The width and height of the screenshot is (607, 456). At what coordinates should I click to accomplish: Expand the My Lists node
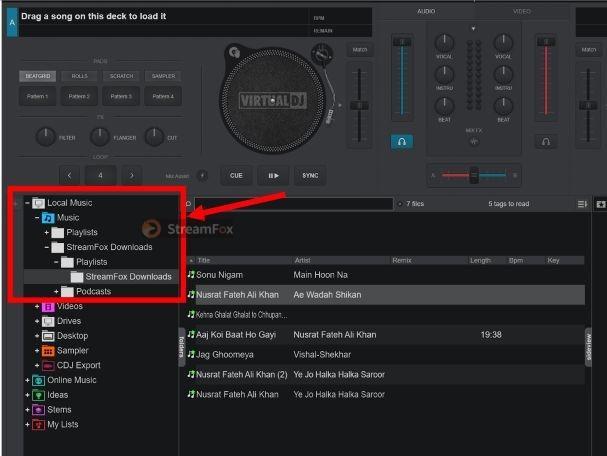click(x=27, y=424)
